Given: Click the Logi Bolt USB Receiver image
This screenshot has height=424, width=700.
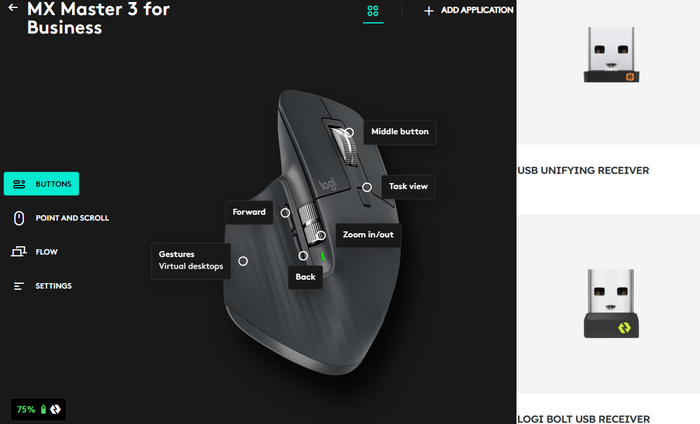Looking at the screenshot, I should click(611, 303).
